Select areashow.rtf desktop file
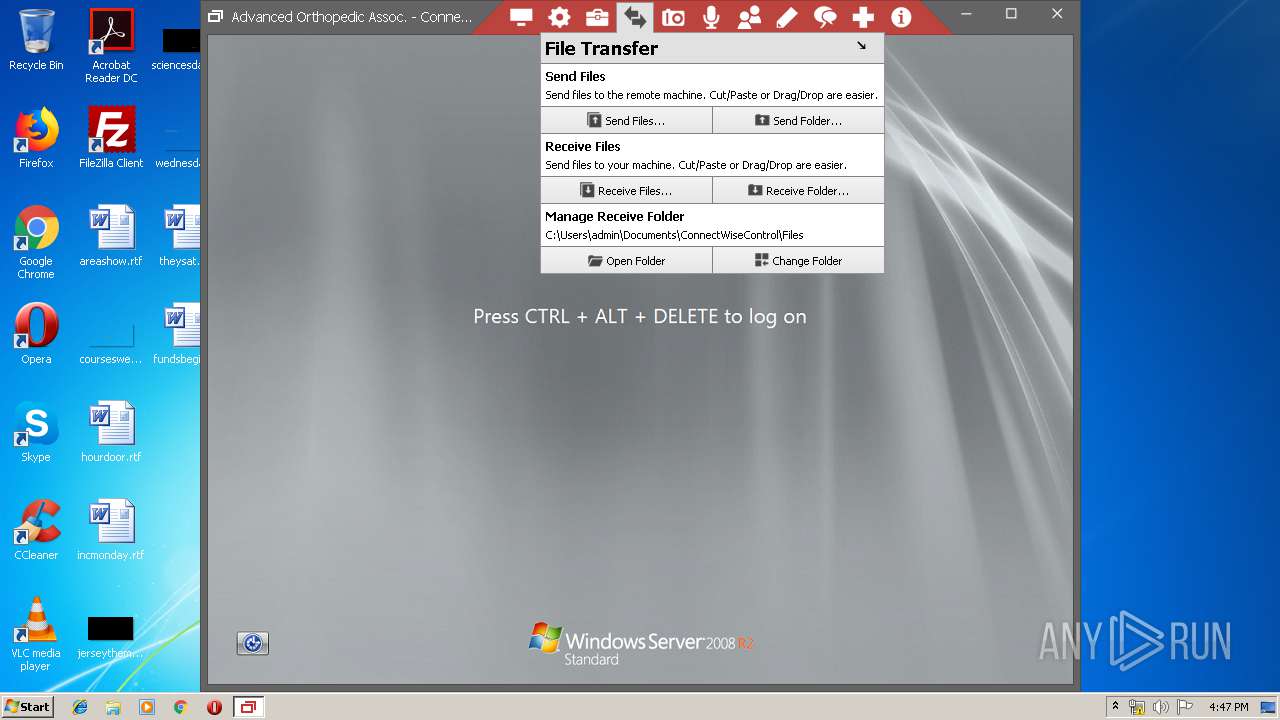Screen dimensions: 1280x720 point(111,236)
